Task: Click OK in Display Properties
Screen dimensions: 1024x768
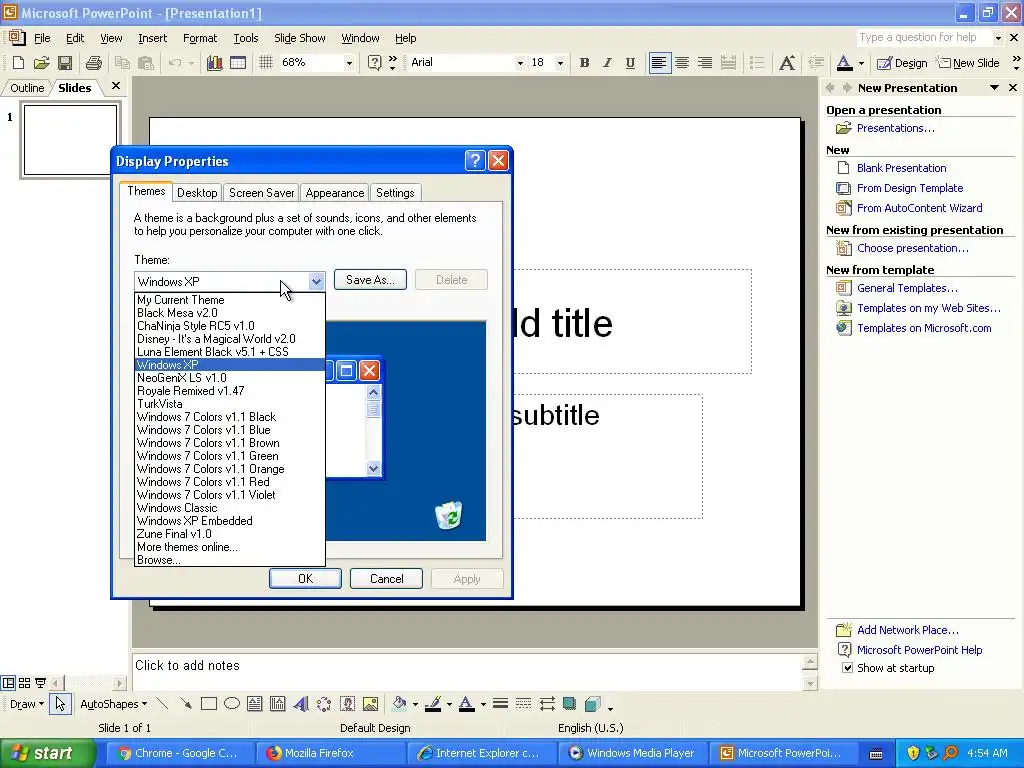Action: 305,579
